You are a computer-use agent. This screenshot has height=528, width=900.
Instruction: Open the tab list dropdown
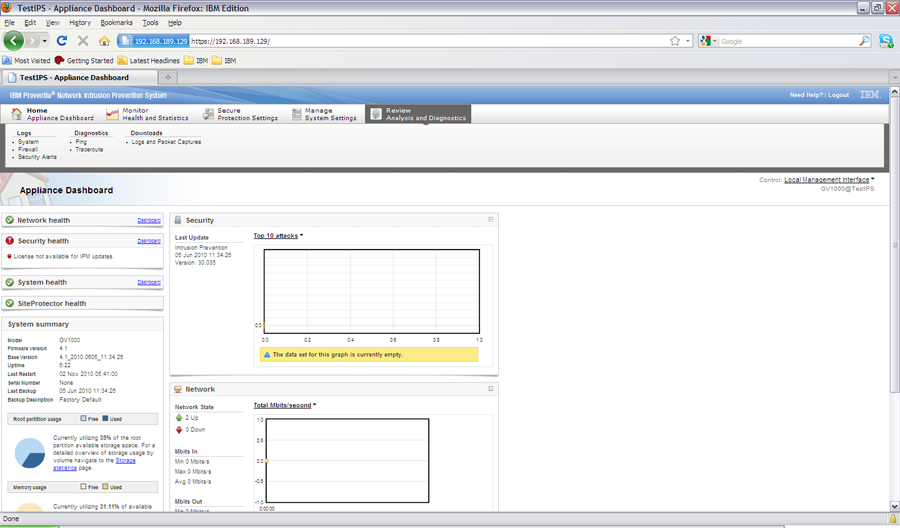[x=894, y=77]
